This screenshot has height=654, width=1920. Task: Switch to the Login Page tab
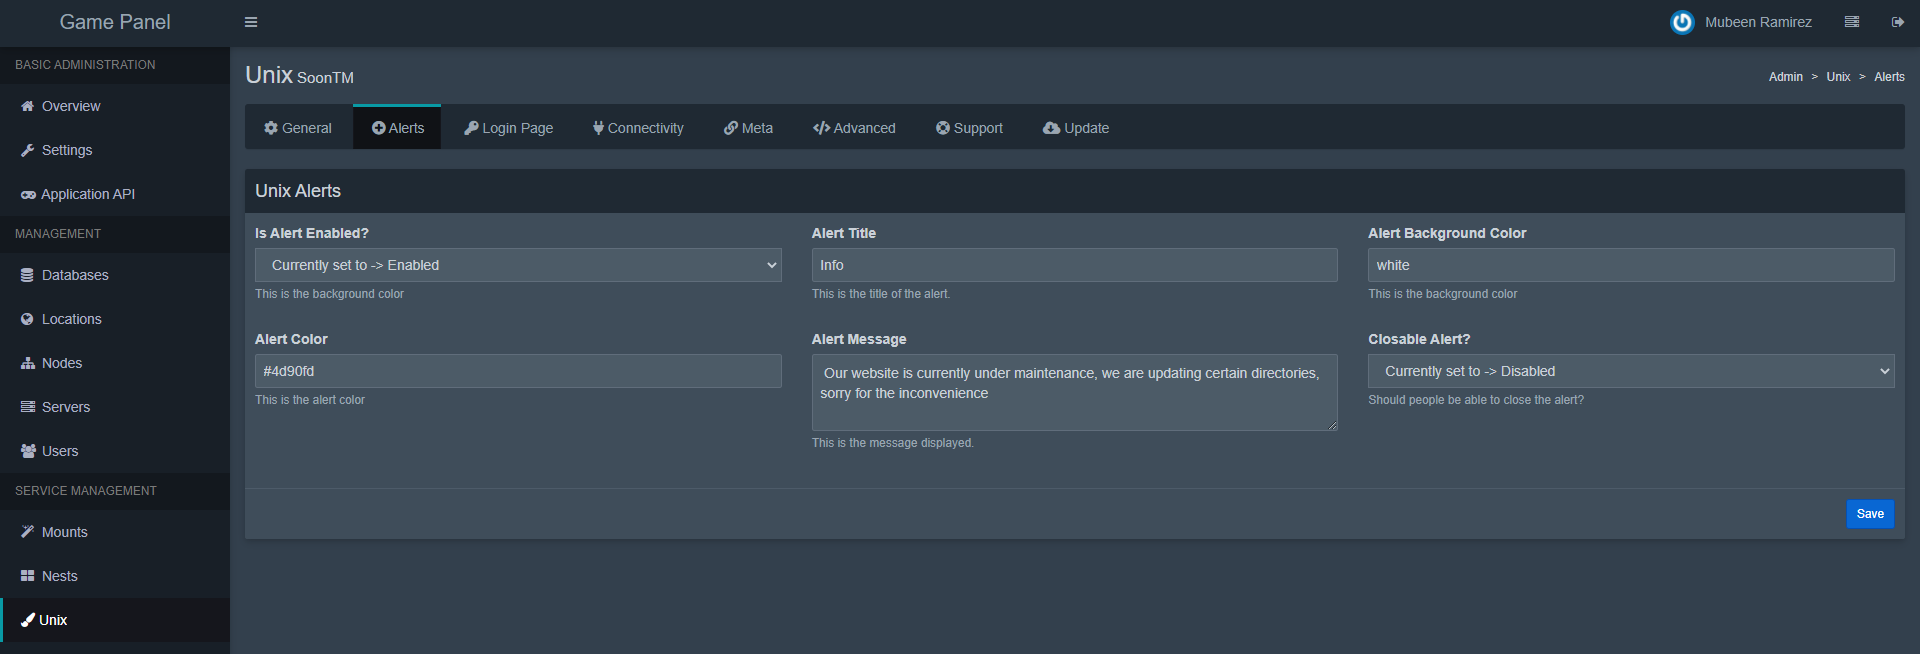[x=508, y=128]
